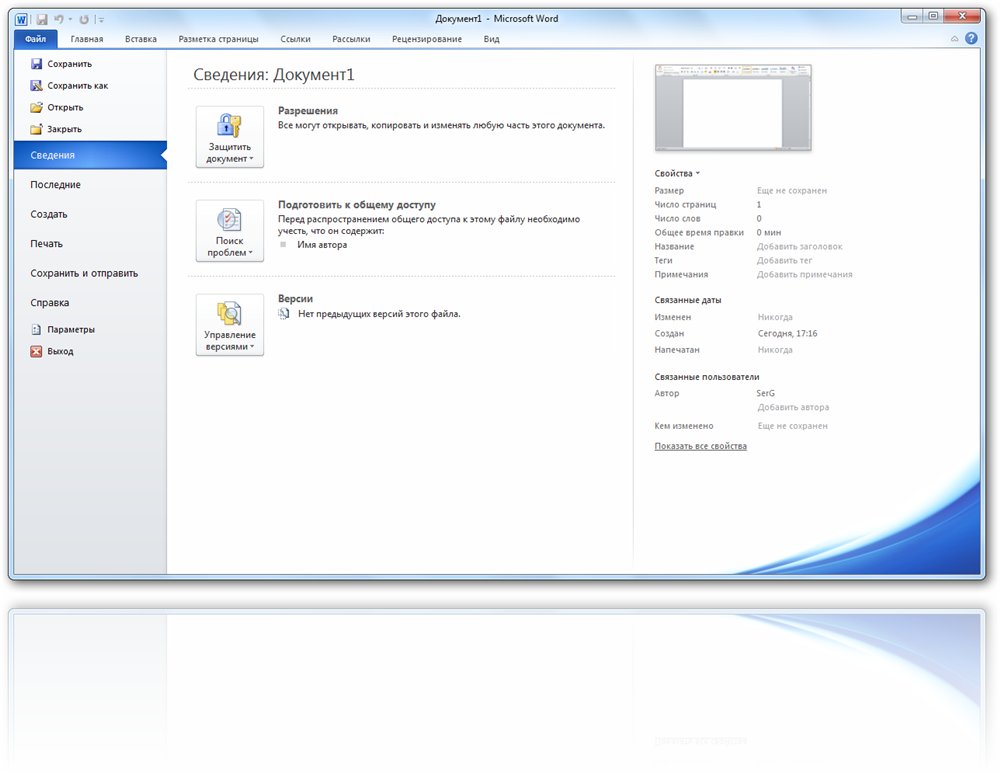Click the previous versions file icon
The height and width of the screenshot is (772, 1000).
284,314
